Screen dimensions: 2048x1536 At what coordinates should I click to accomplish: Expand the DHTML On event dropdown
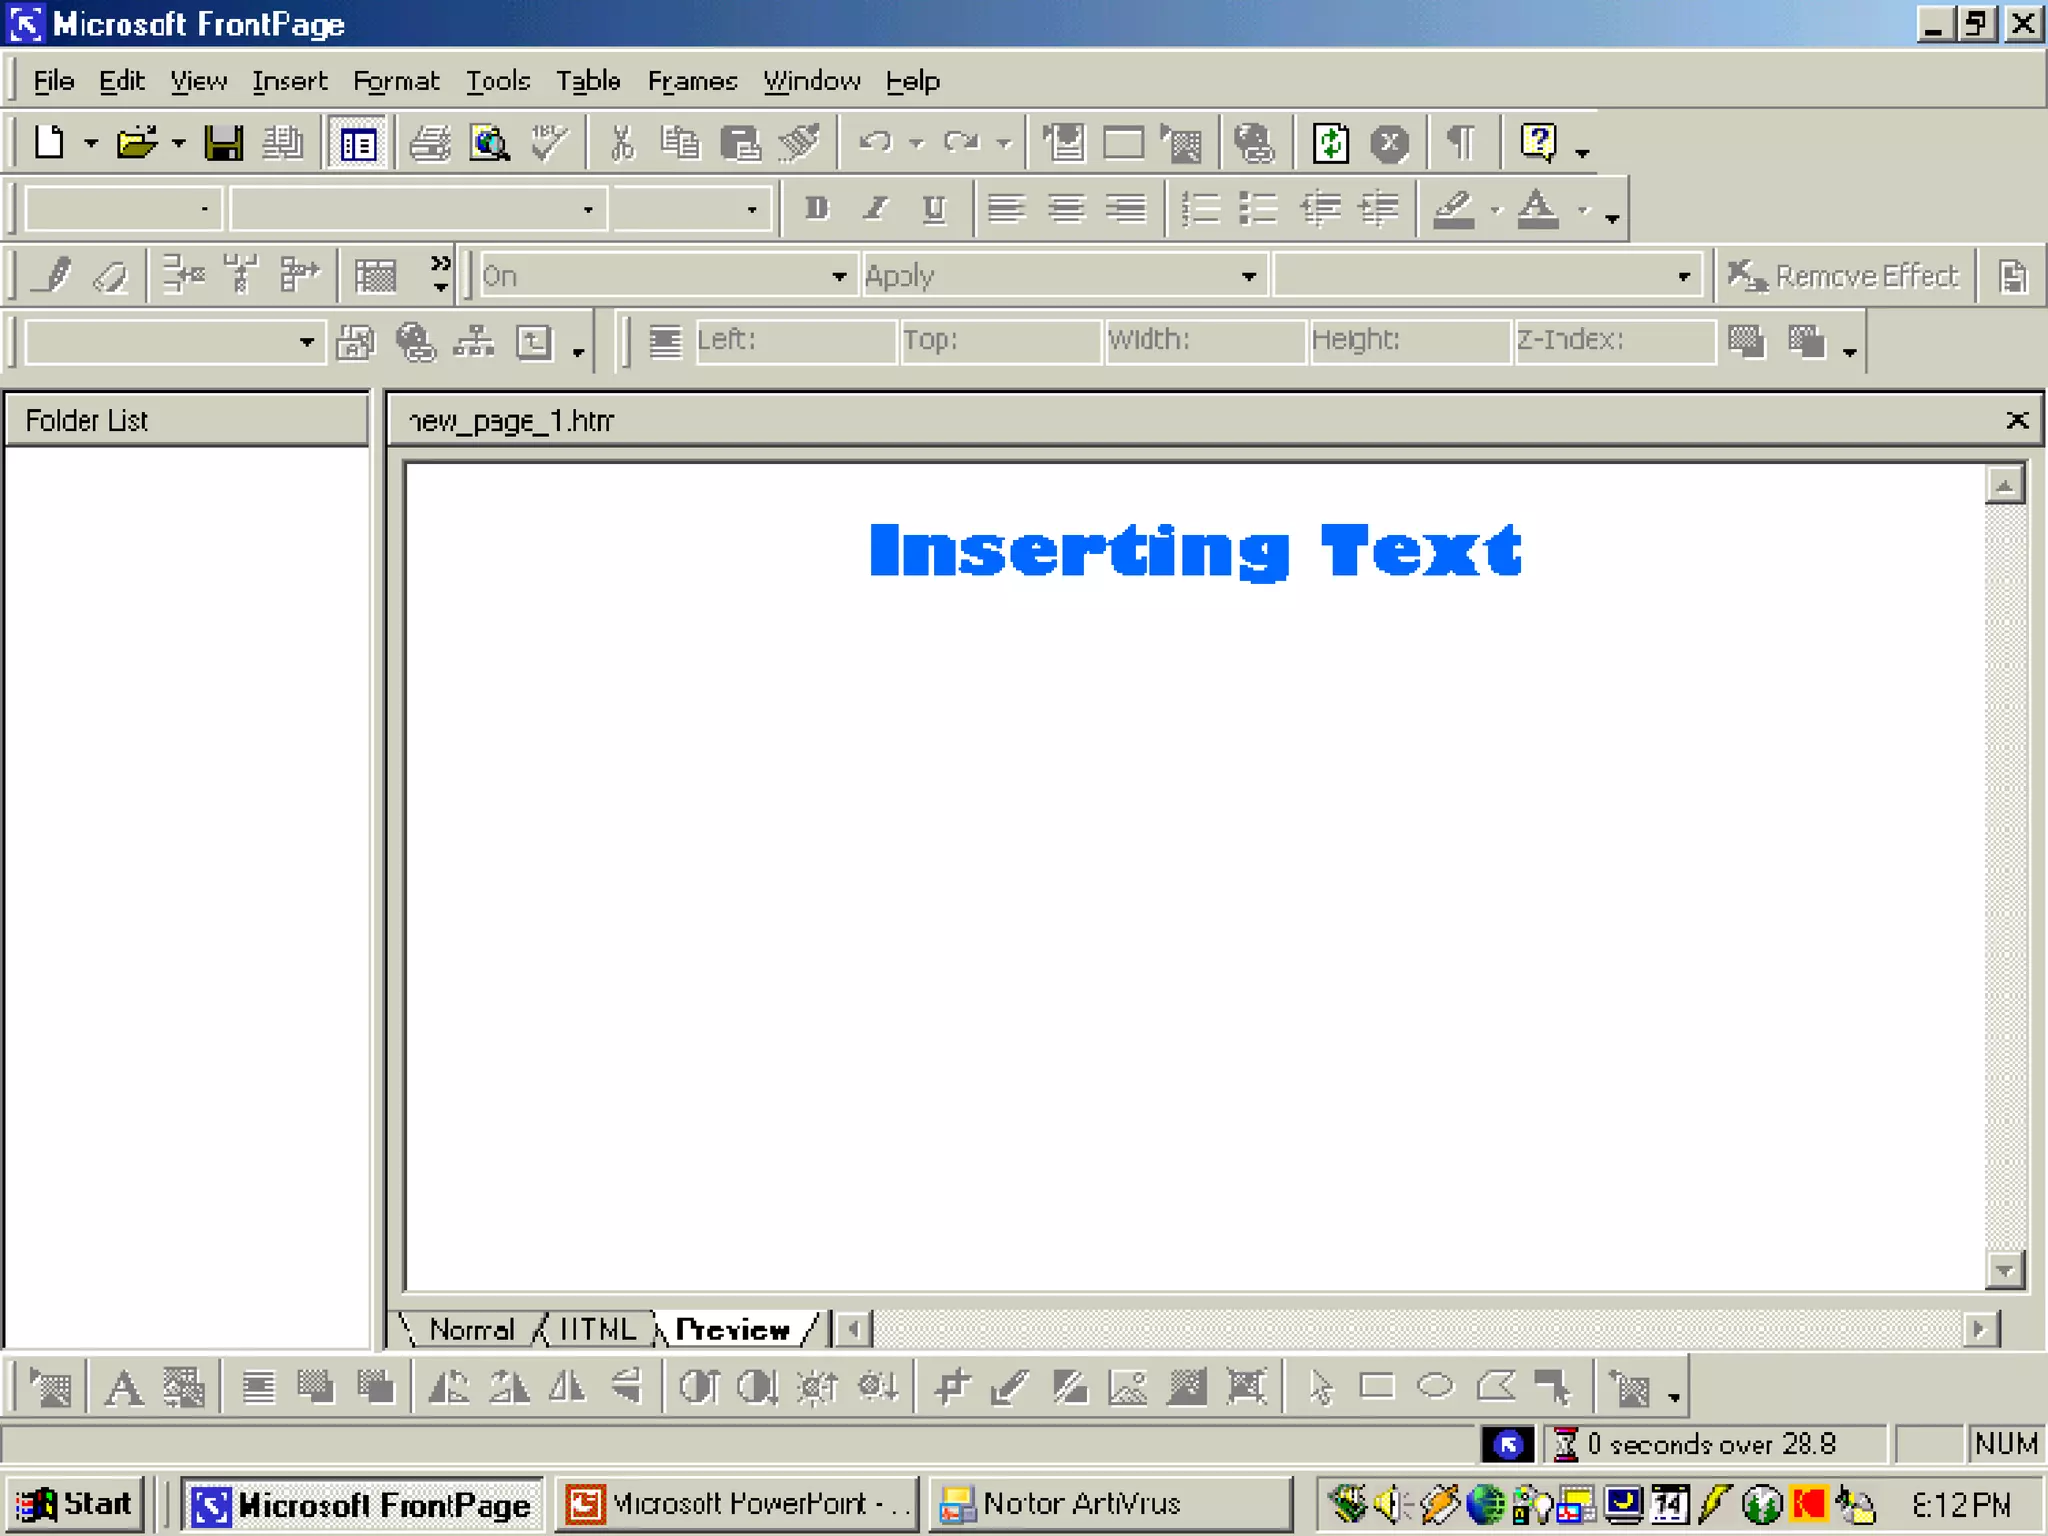point(838,276)
